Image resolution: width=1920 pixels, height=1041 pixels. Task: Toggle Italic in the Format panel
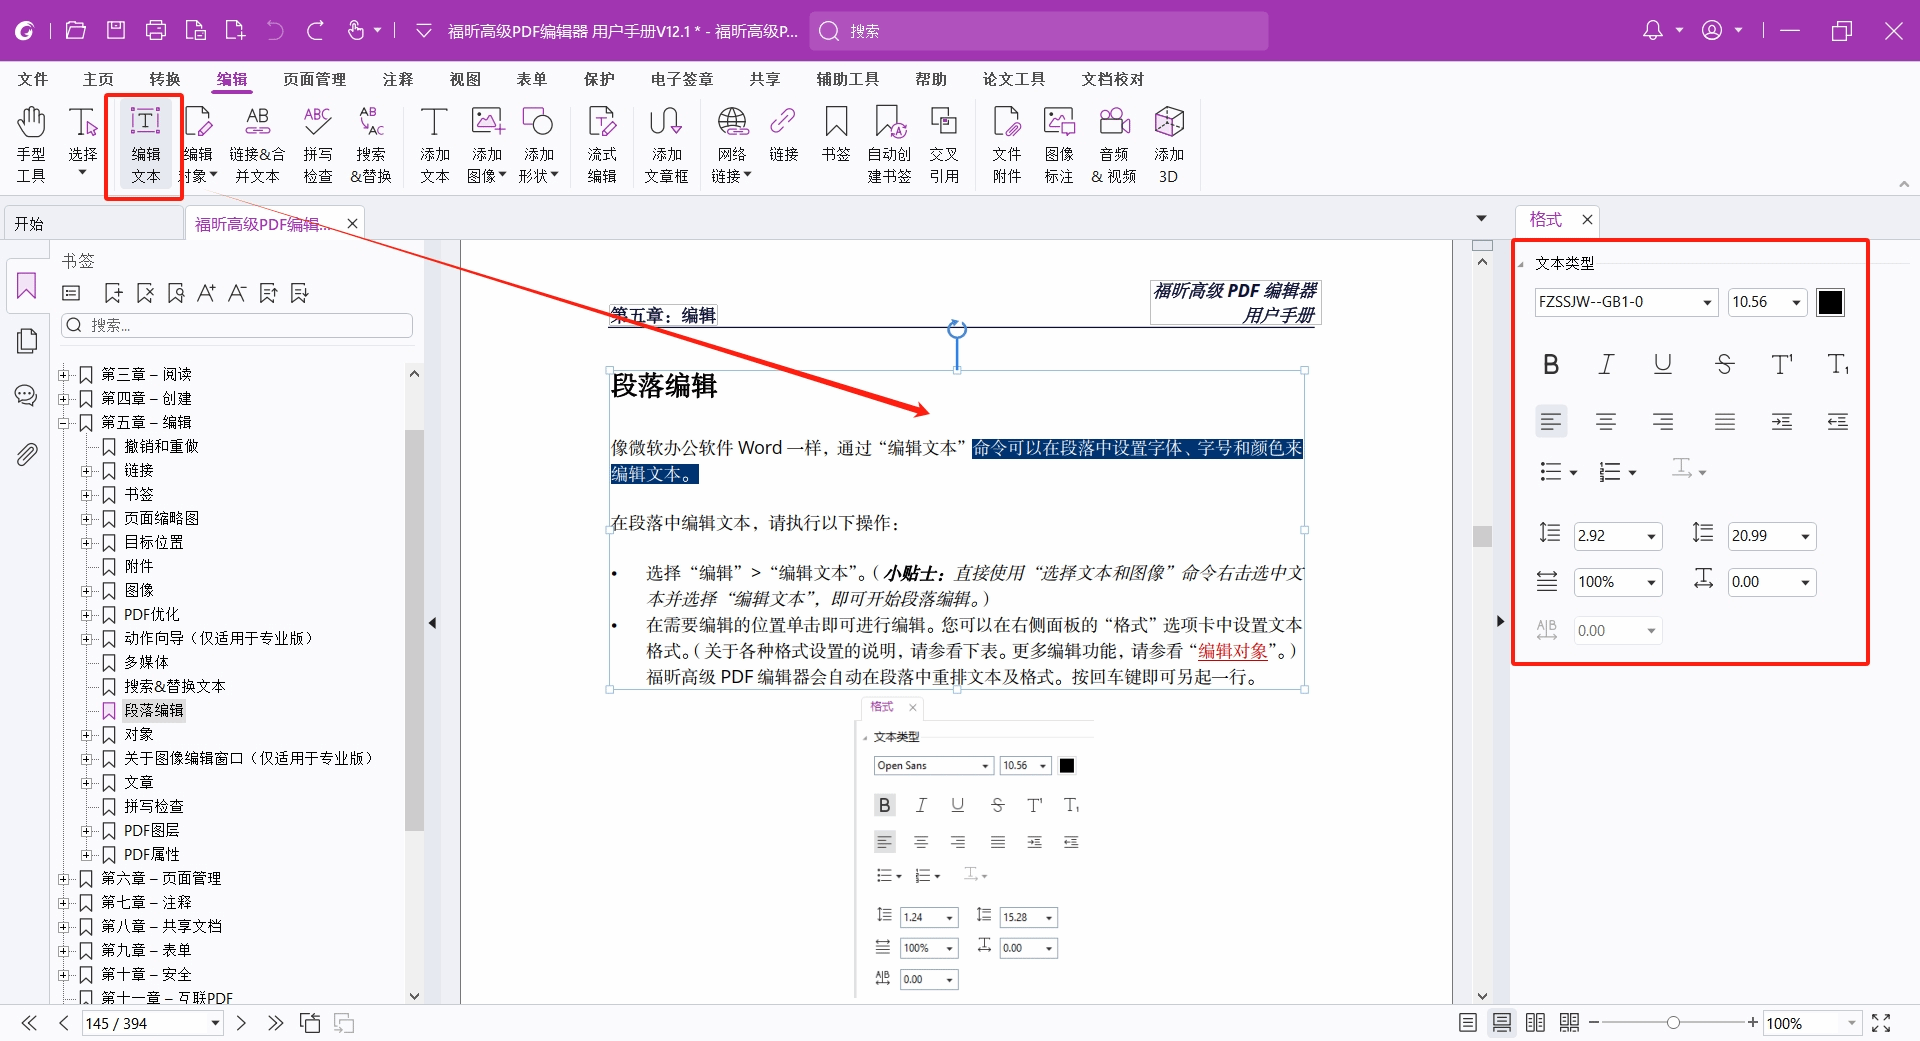point(1606,365)
